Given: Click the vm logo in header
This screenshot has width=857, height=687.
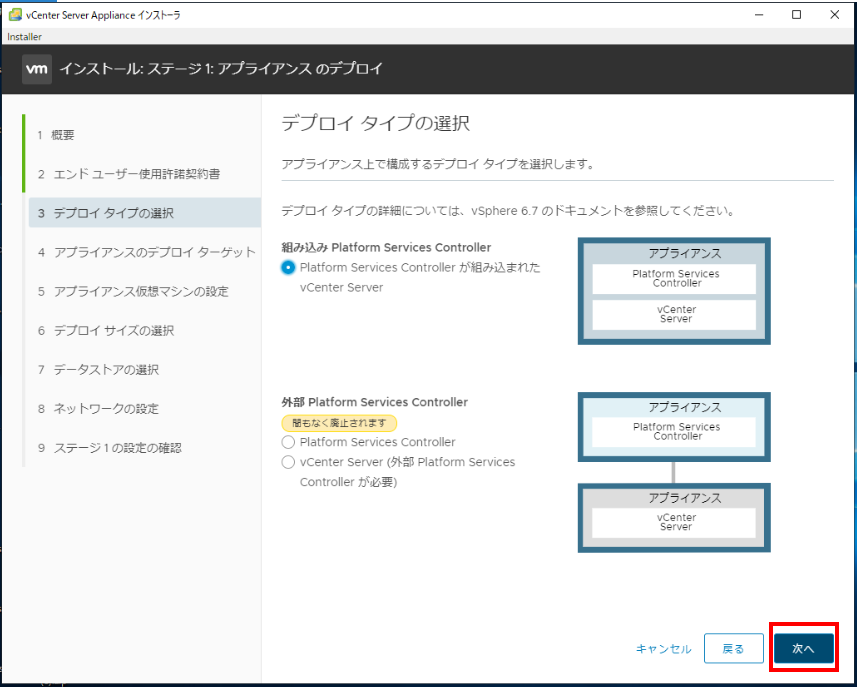Looking at the screenshot, I should tap(37, 69).
